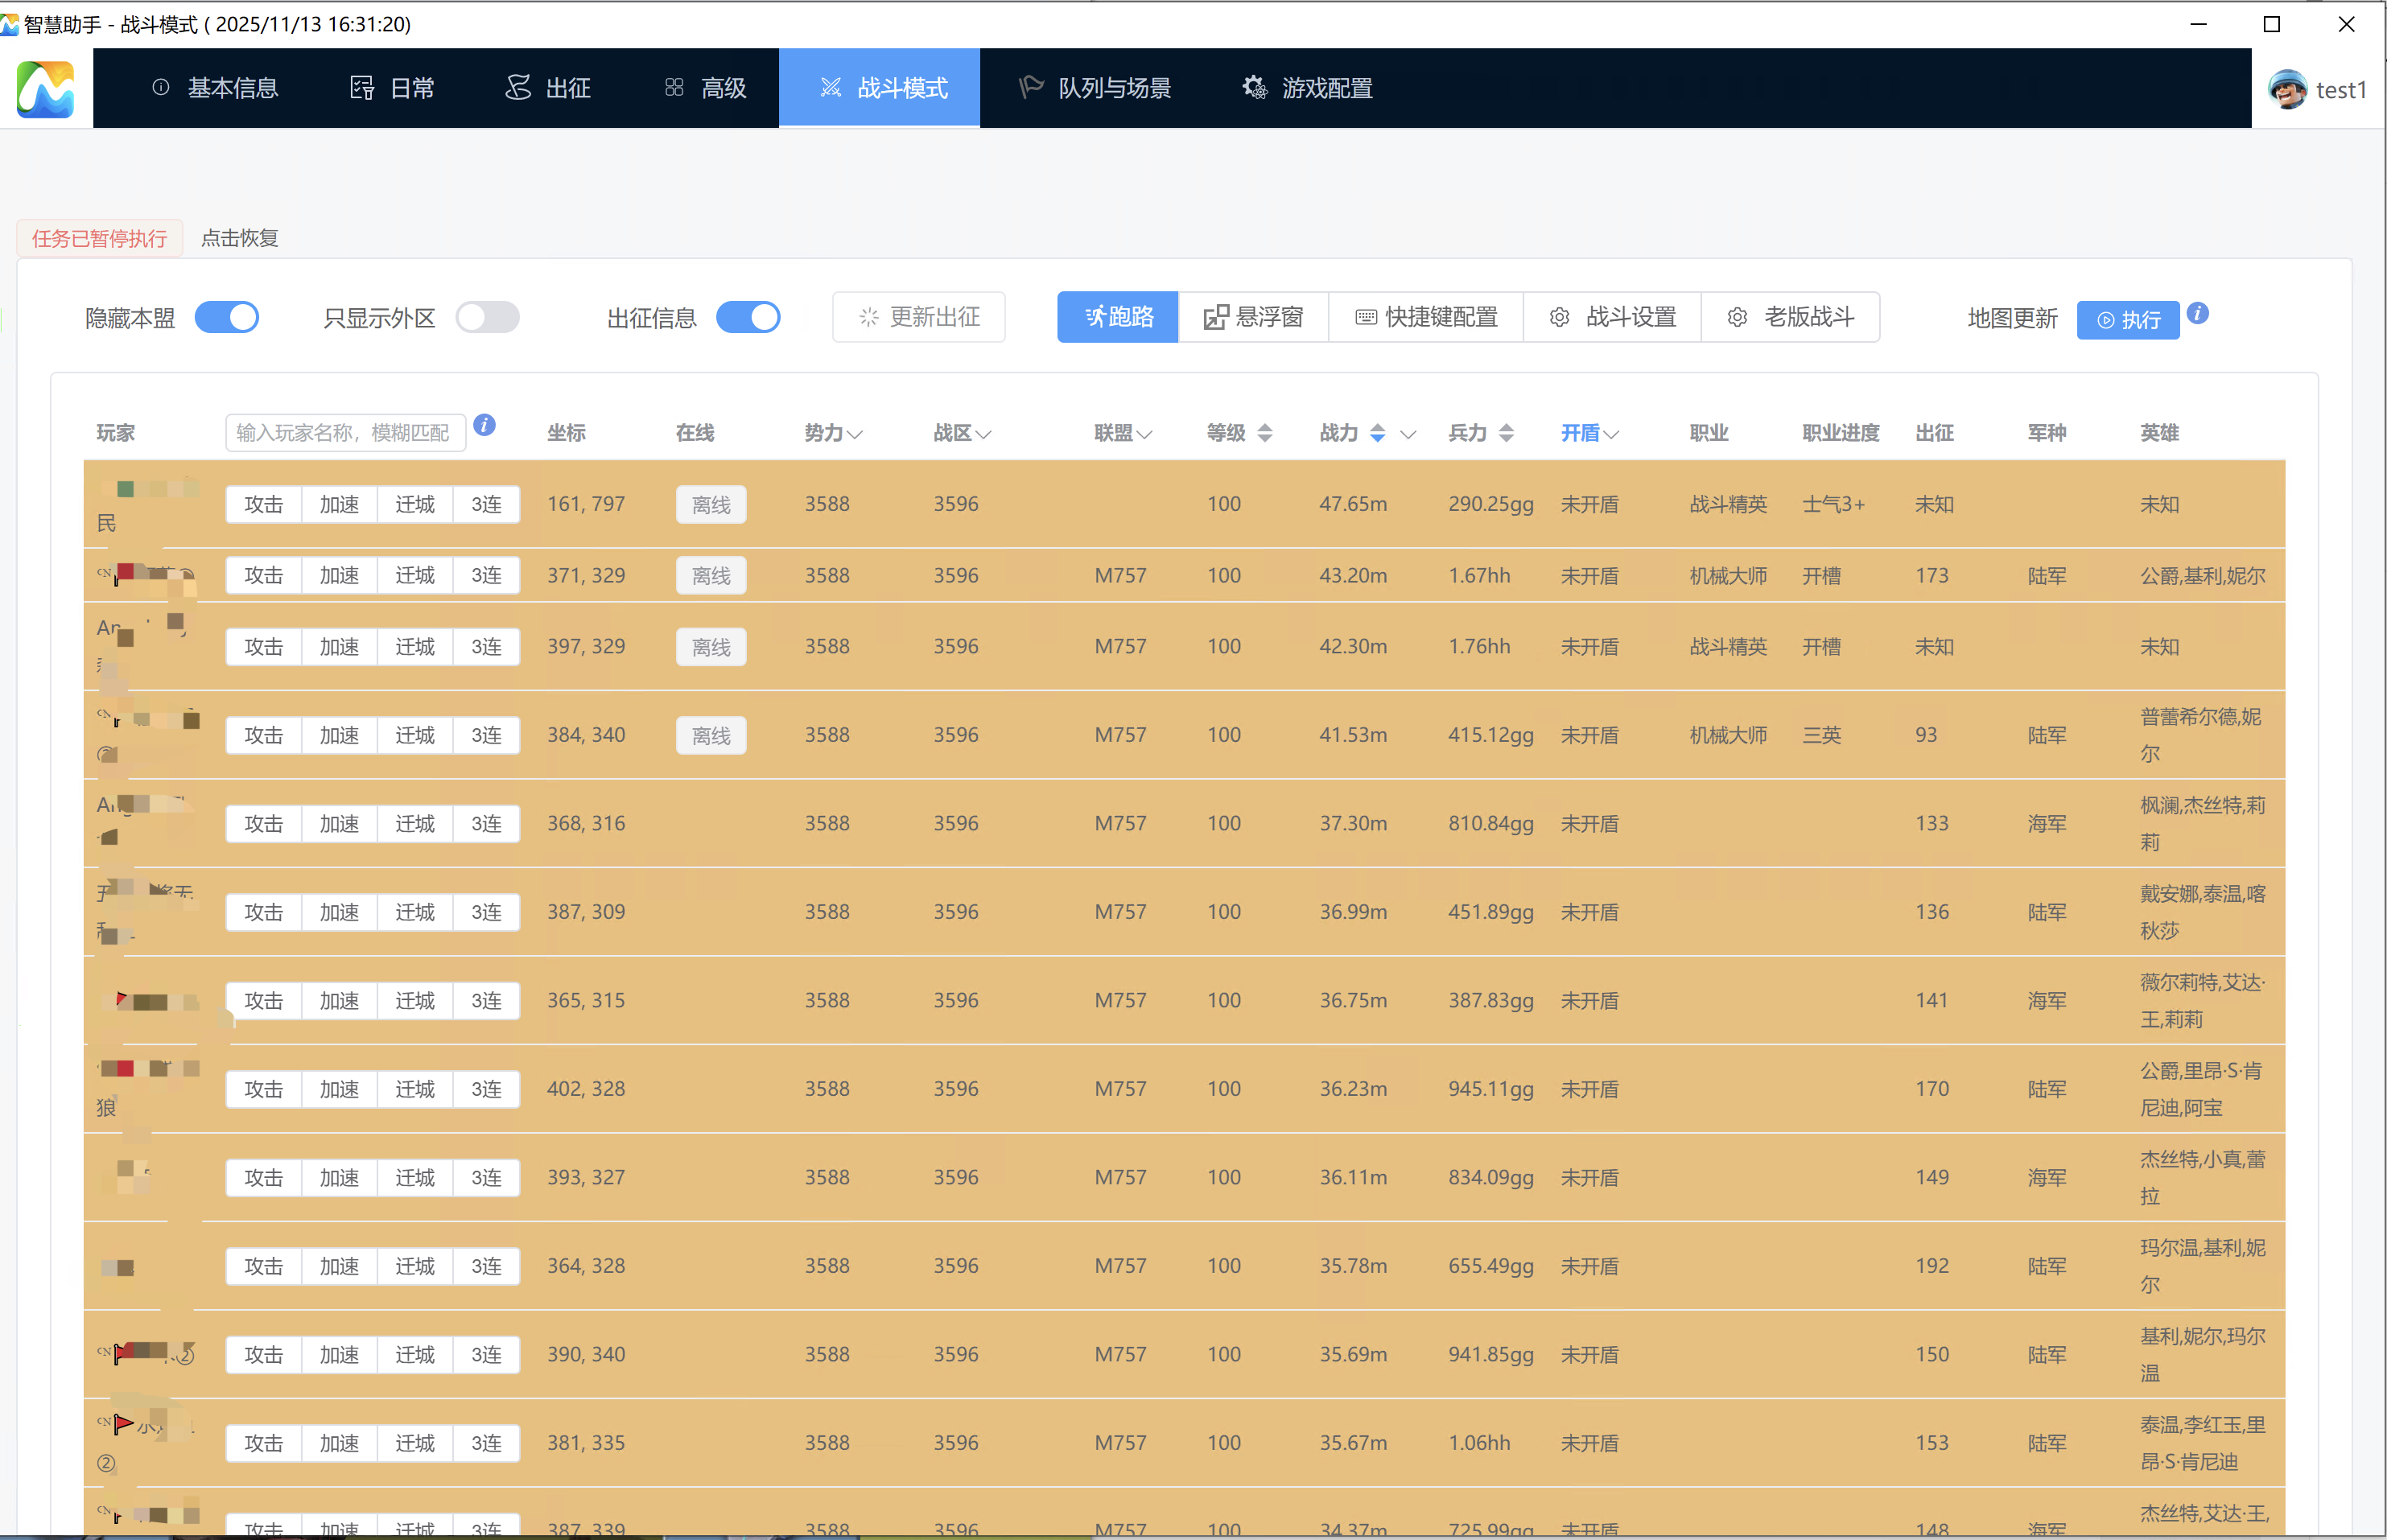Enable the 只显示外区 switch
Screen dimensions: 2387x1540
[x=487, y=317]
